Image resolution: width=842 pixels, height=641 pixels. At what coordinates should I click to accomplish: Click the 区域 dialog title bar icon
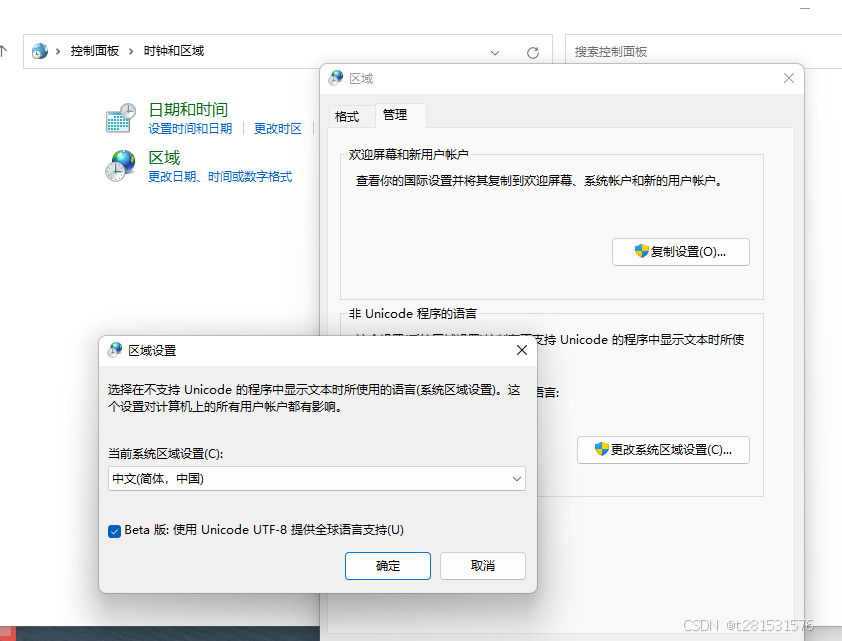(x=335, y=78)
